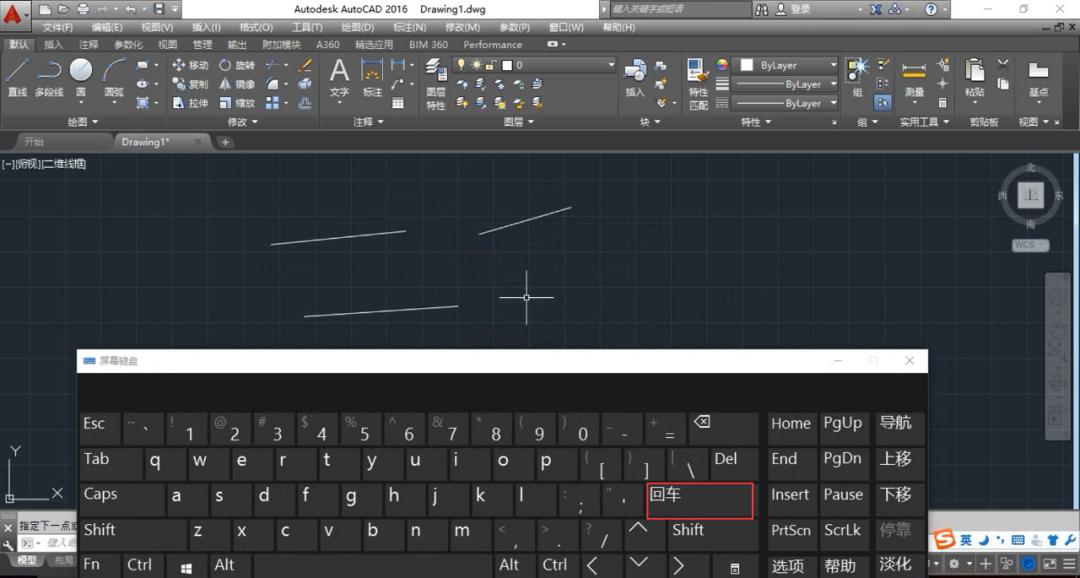This screenshot has height=578, width=1080.
Task: Toggle the Caps key on the on-screen keyboard
Action: [x=101, y=495]
